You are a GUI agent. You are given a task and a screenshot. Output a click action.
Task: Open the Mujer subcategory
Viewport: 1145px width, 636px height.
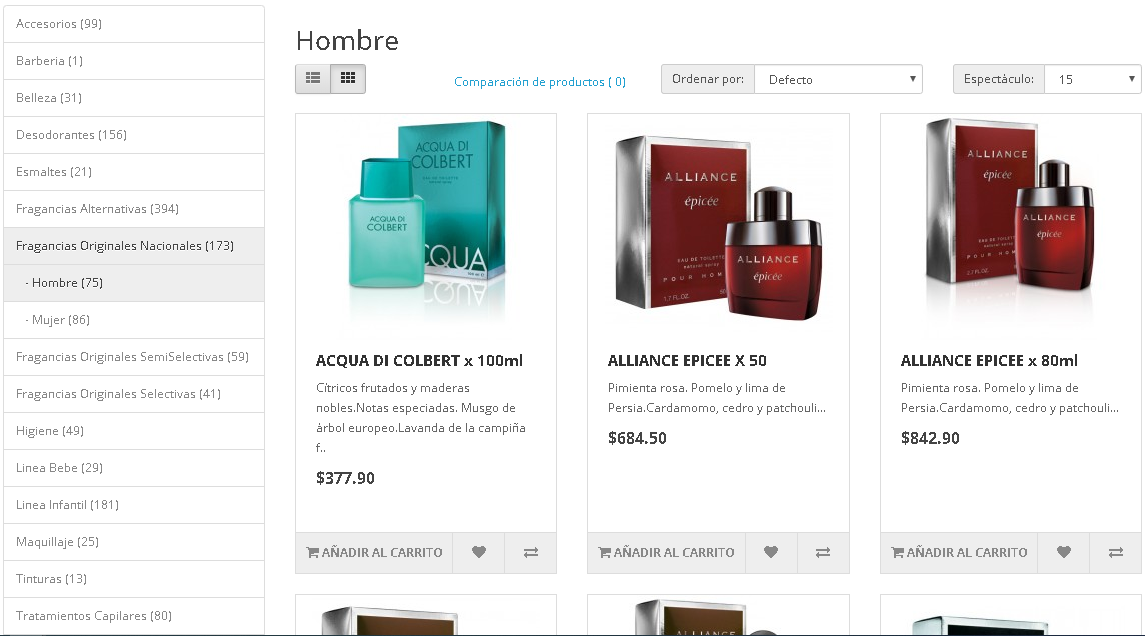pos(134,320)
